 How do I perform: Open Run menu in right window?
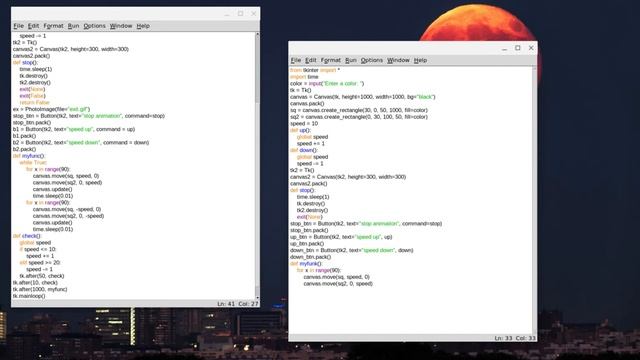coord(351,60)
